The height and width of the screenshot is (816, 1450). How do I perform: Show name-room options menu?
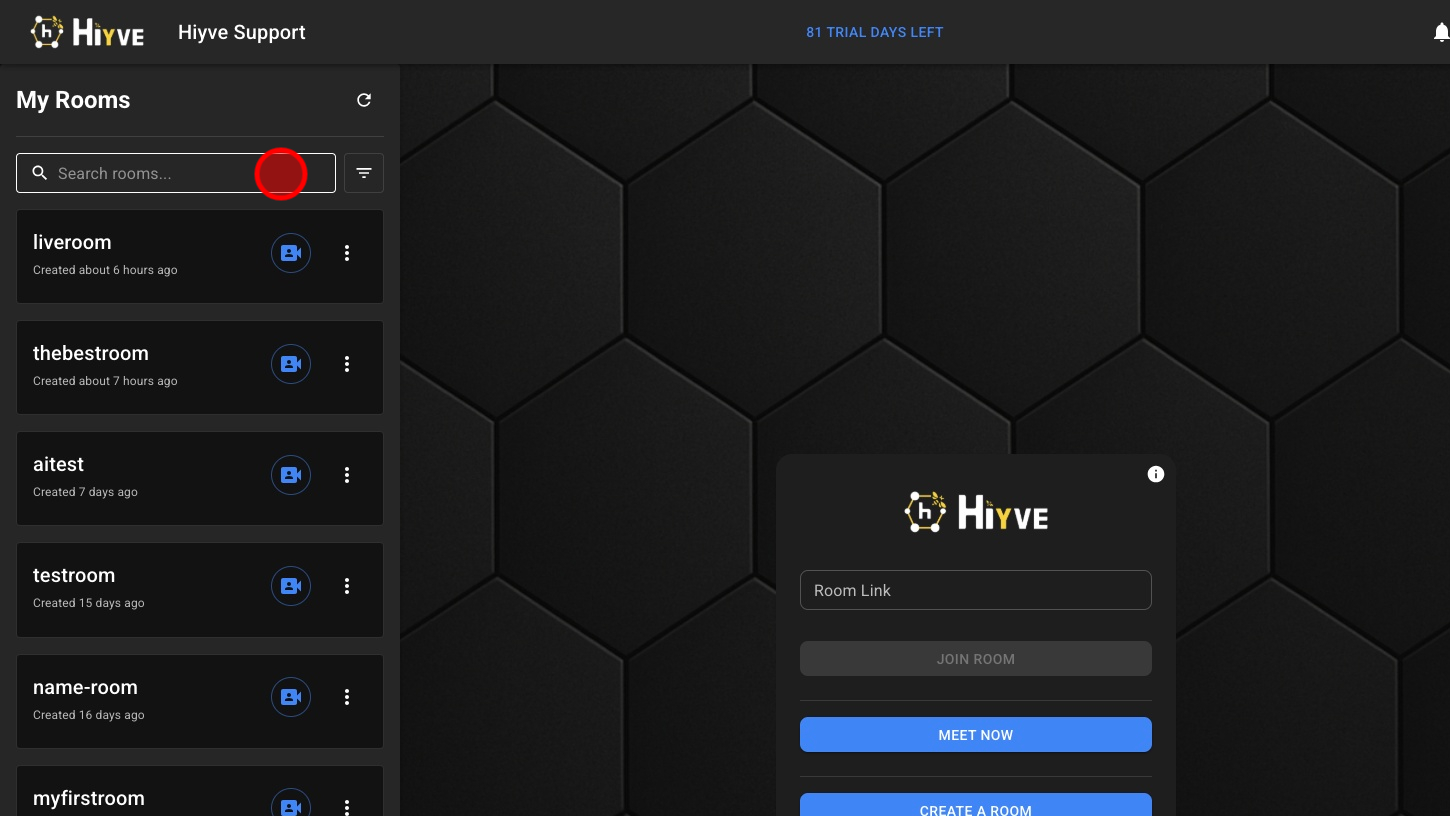(347, 697)
